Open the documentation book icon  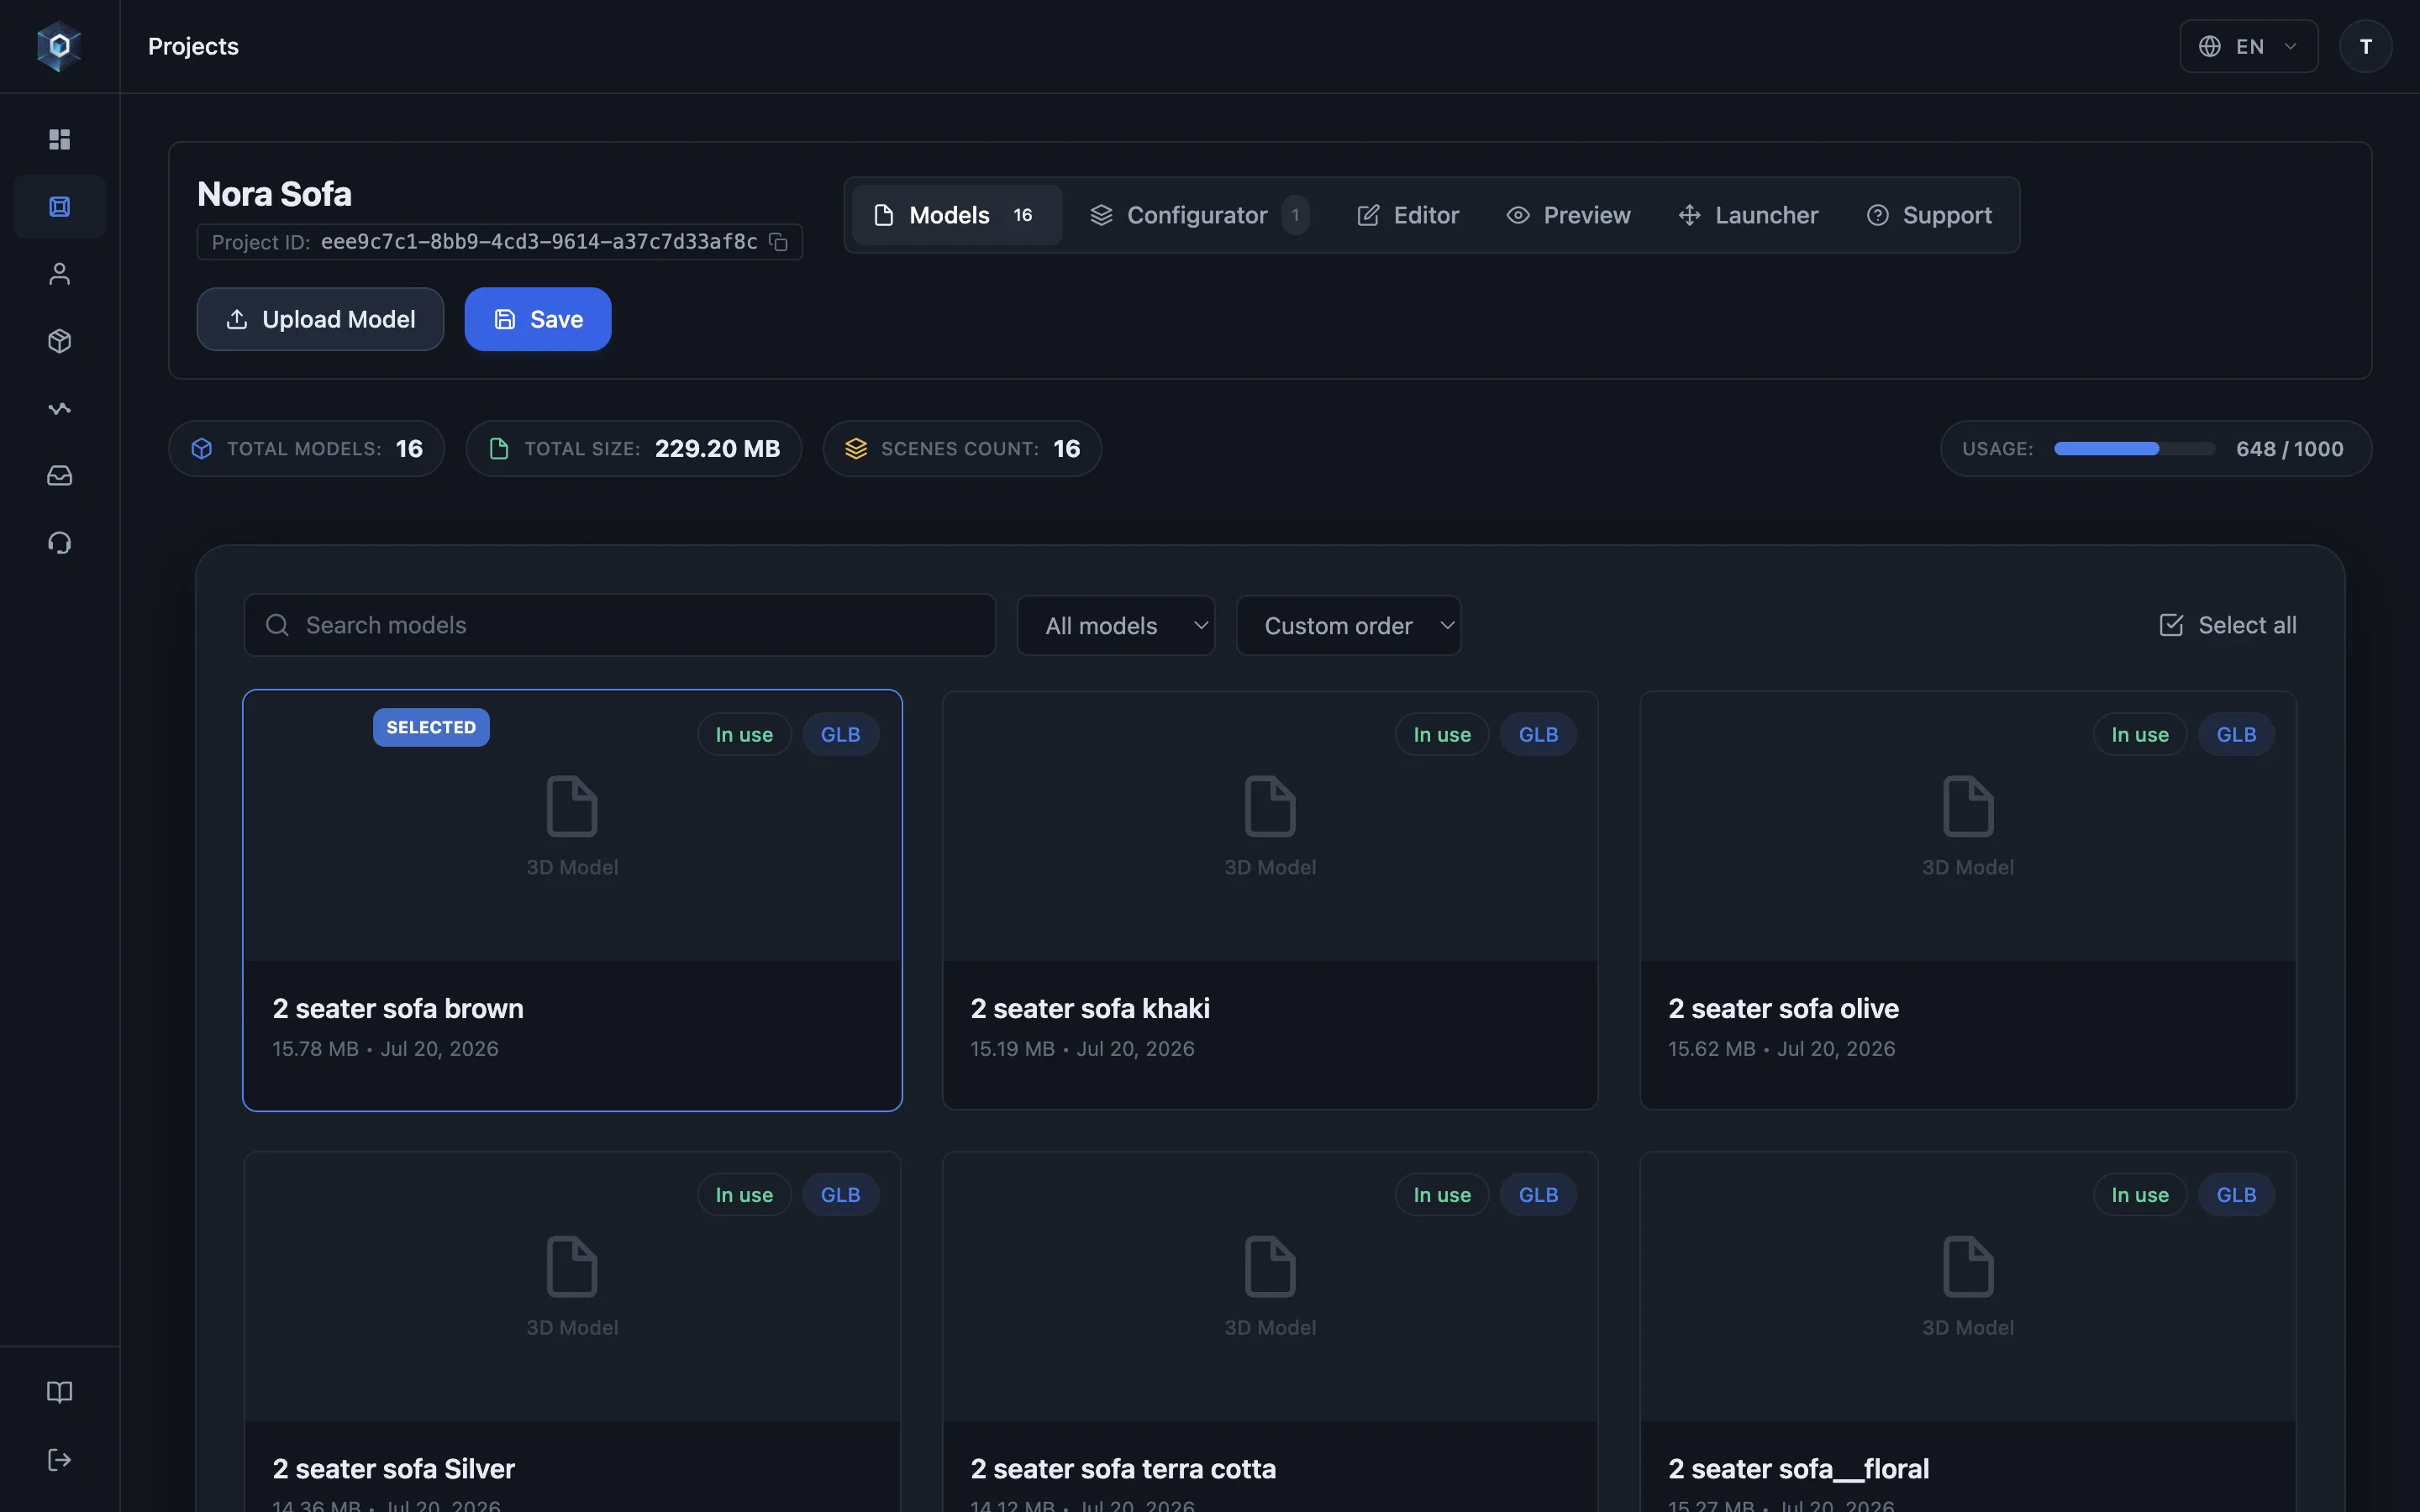(x=60, y=1392)
